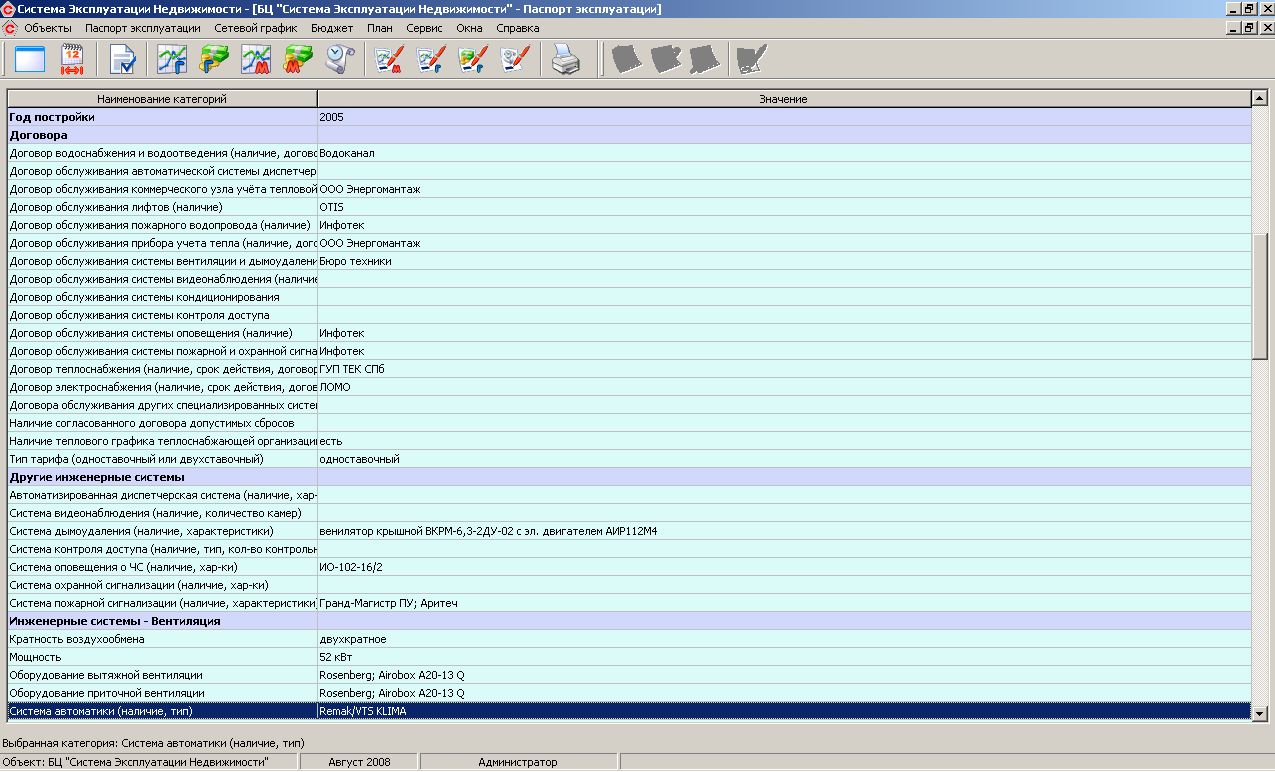Click the ГУП ТЕК СПб value
Image resolution: width=1275 pixels, height=772 pixels.
pos(351,369)
